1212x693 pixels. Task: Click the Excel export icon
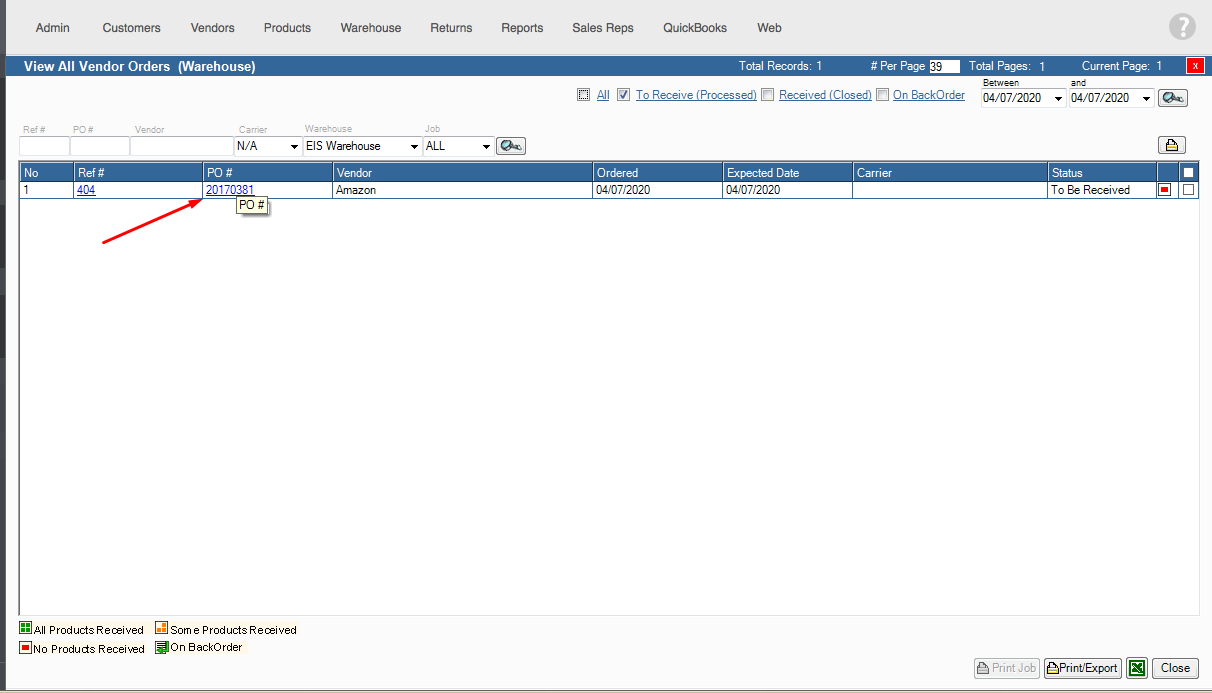pos(1136,668)
